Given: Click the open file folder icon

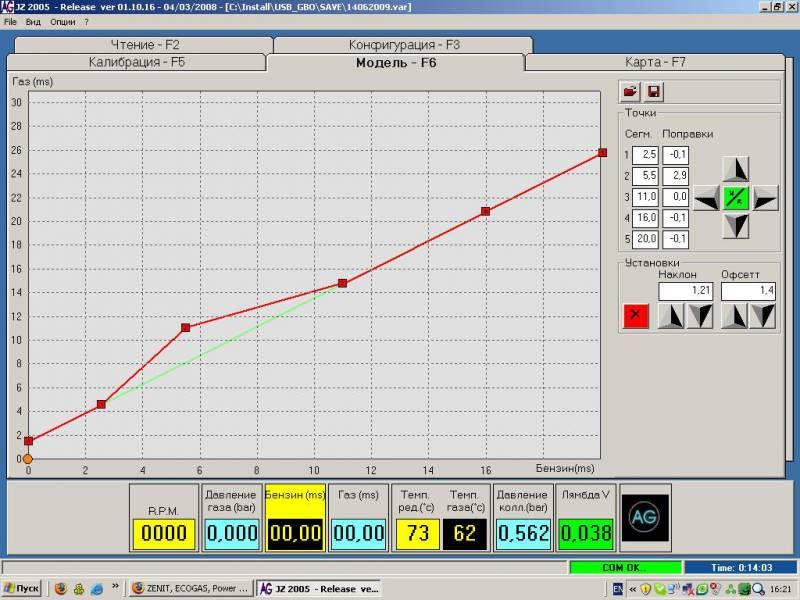Looking at the screenshot, I should coord(630,92).
